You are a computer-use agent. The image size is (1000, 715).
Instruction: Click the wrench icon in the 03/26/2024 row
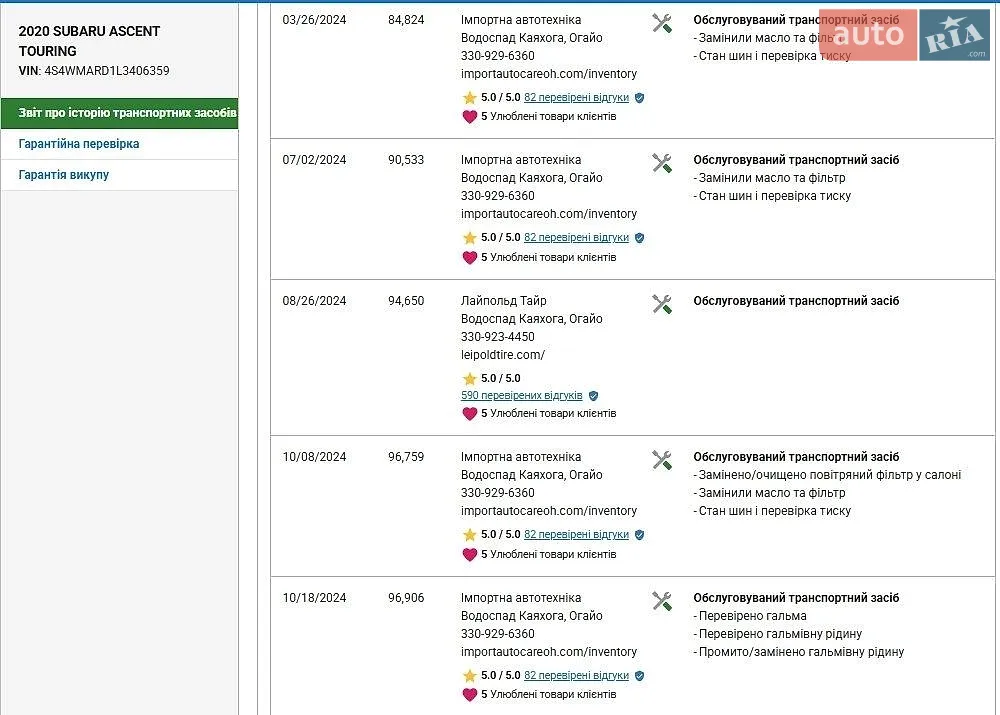662,23
